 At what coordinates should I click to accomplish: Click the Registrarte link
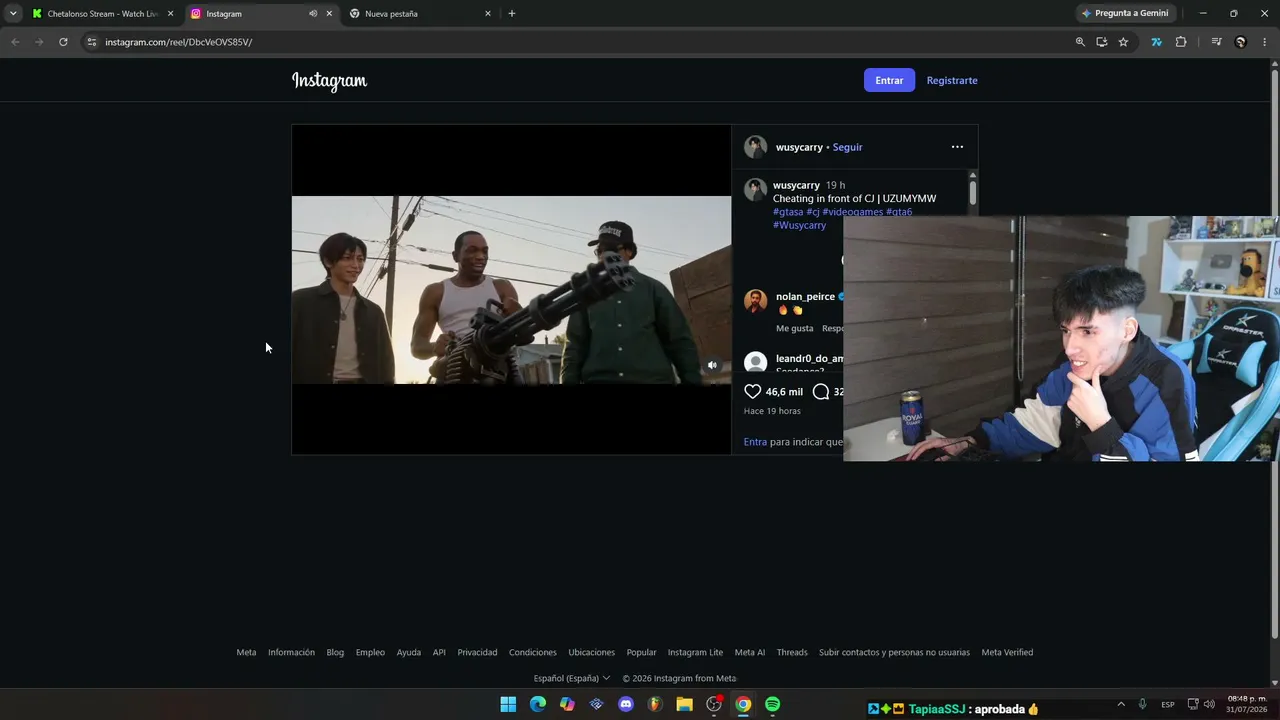click(x=952, y=80)
